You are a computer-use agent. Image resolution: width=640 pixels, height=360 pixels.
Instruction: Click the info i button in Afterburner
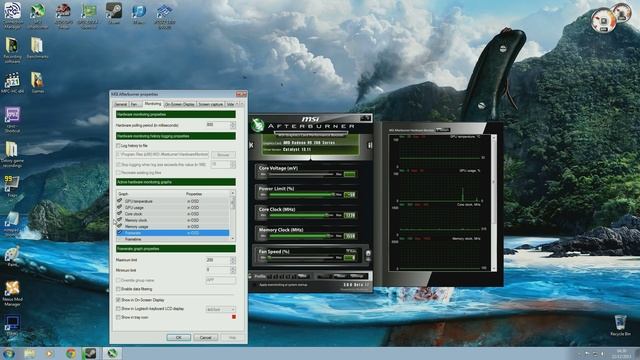tap(370, 145)
